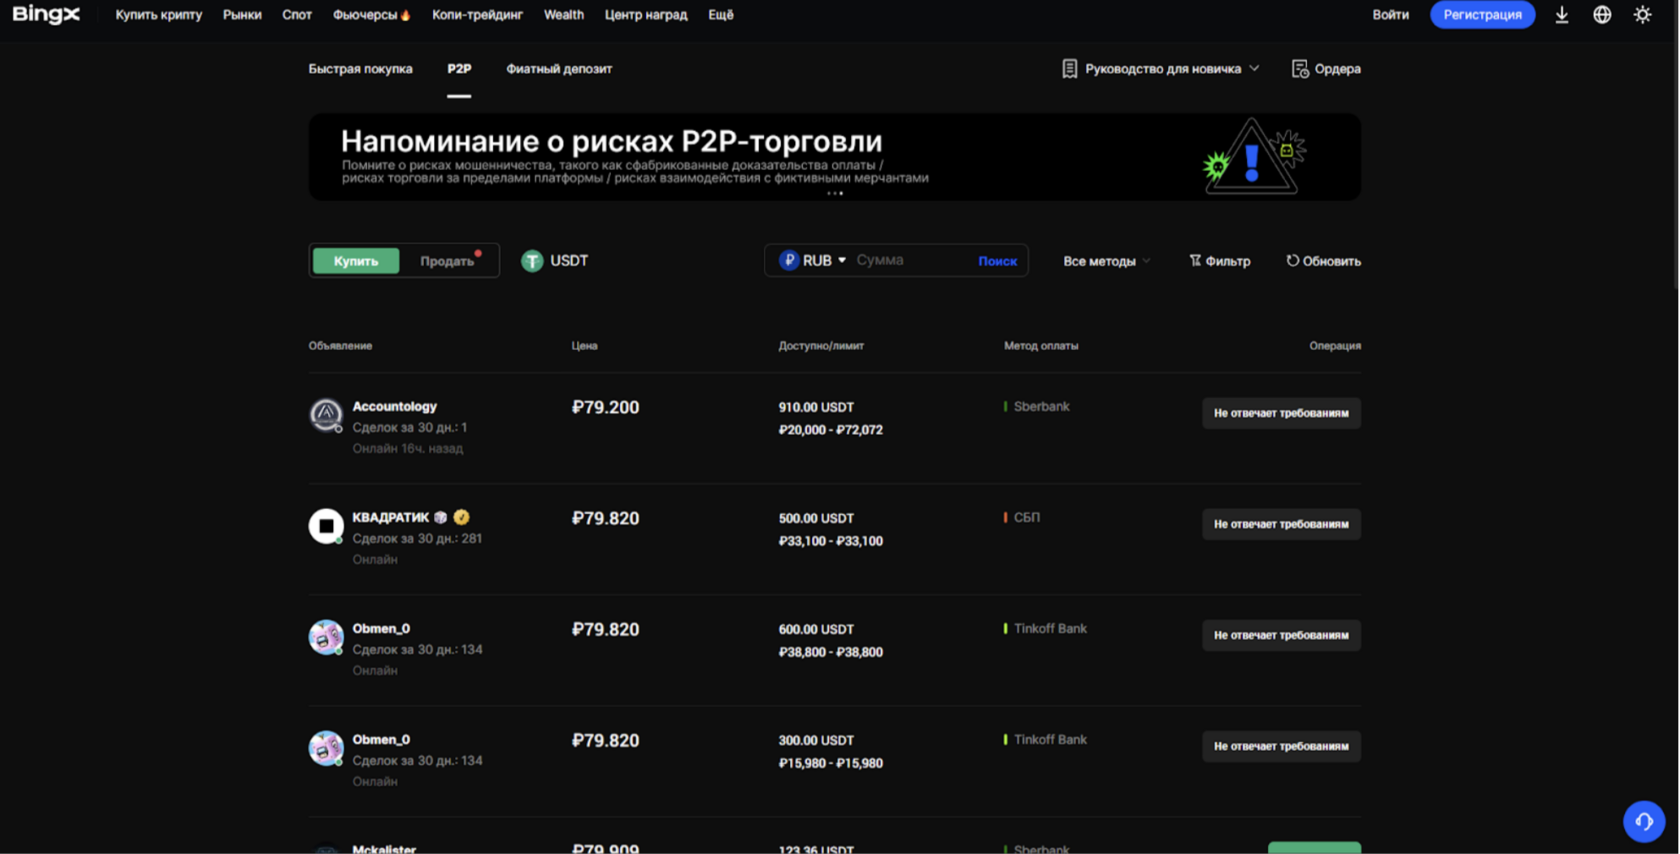
Task: Click the gold verified badge next to КВАДРАТИК
Action: click(x=461, y=517)
